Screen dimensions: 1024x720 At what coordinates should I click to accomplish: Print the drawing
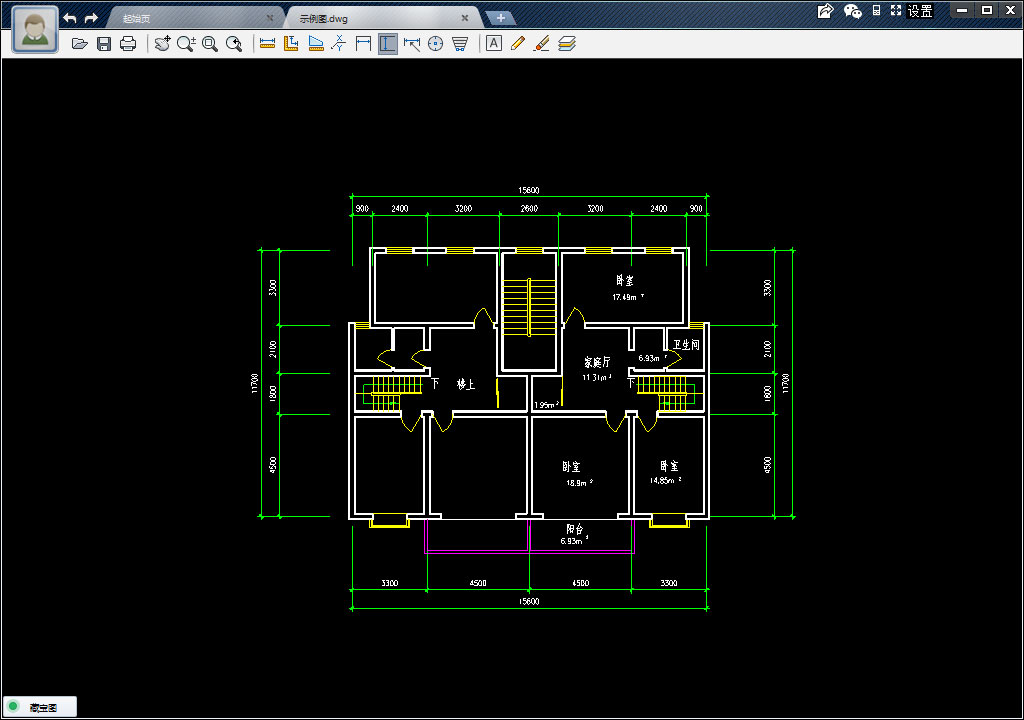(x=128, y=44)
